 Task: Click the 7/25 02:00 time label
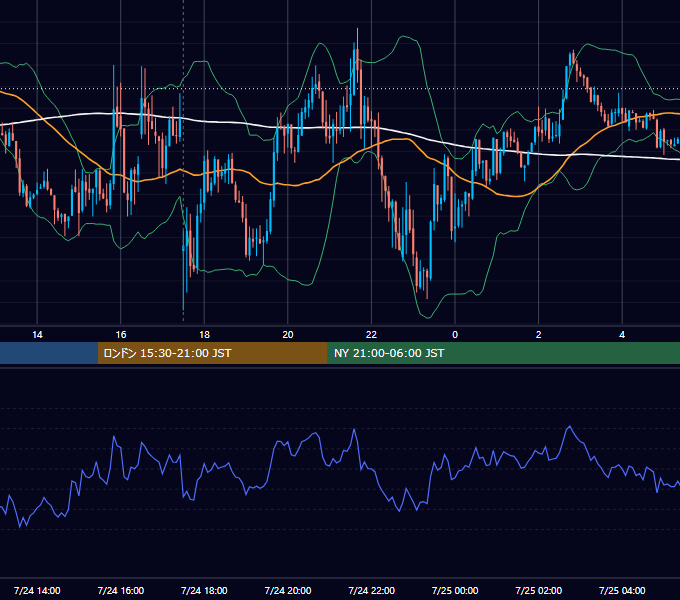pos(539,590)
